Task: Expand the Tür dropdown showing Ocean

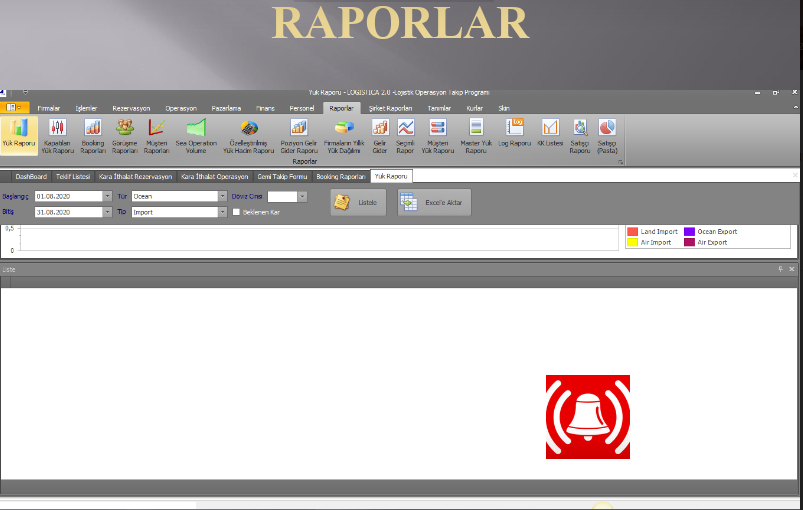Action: (x=222, y=197)
